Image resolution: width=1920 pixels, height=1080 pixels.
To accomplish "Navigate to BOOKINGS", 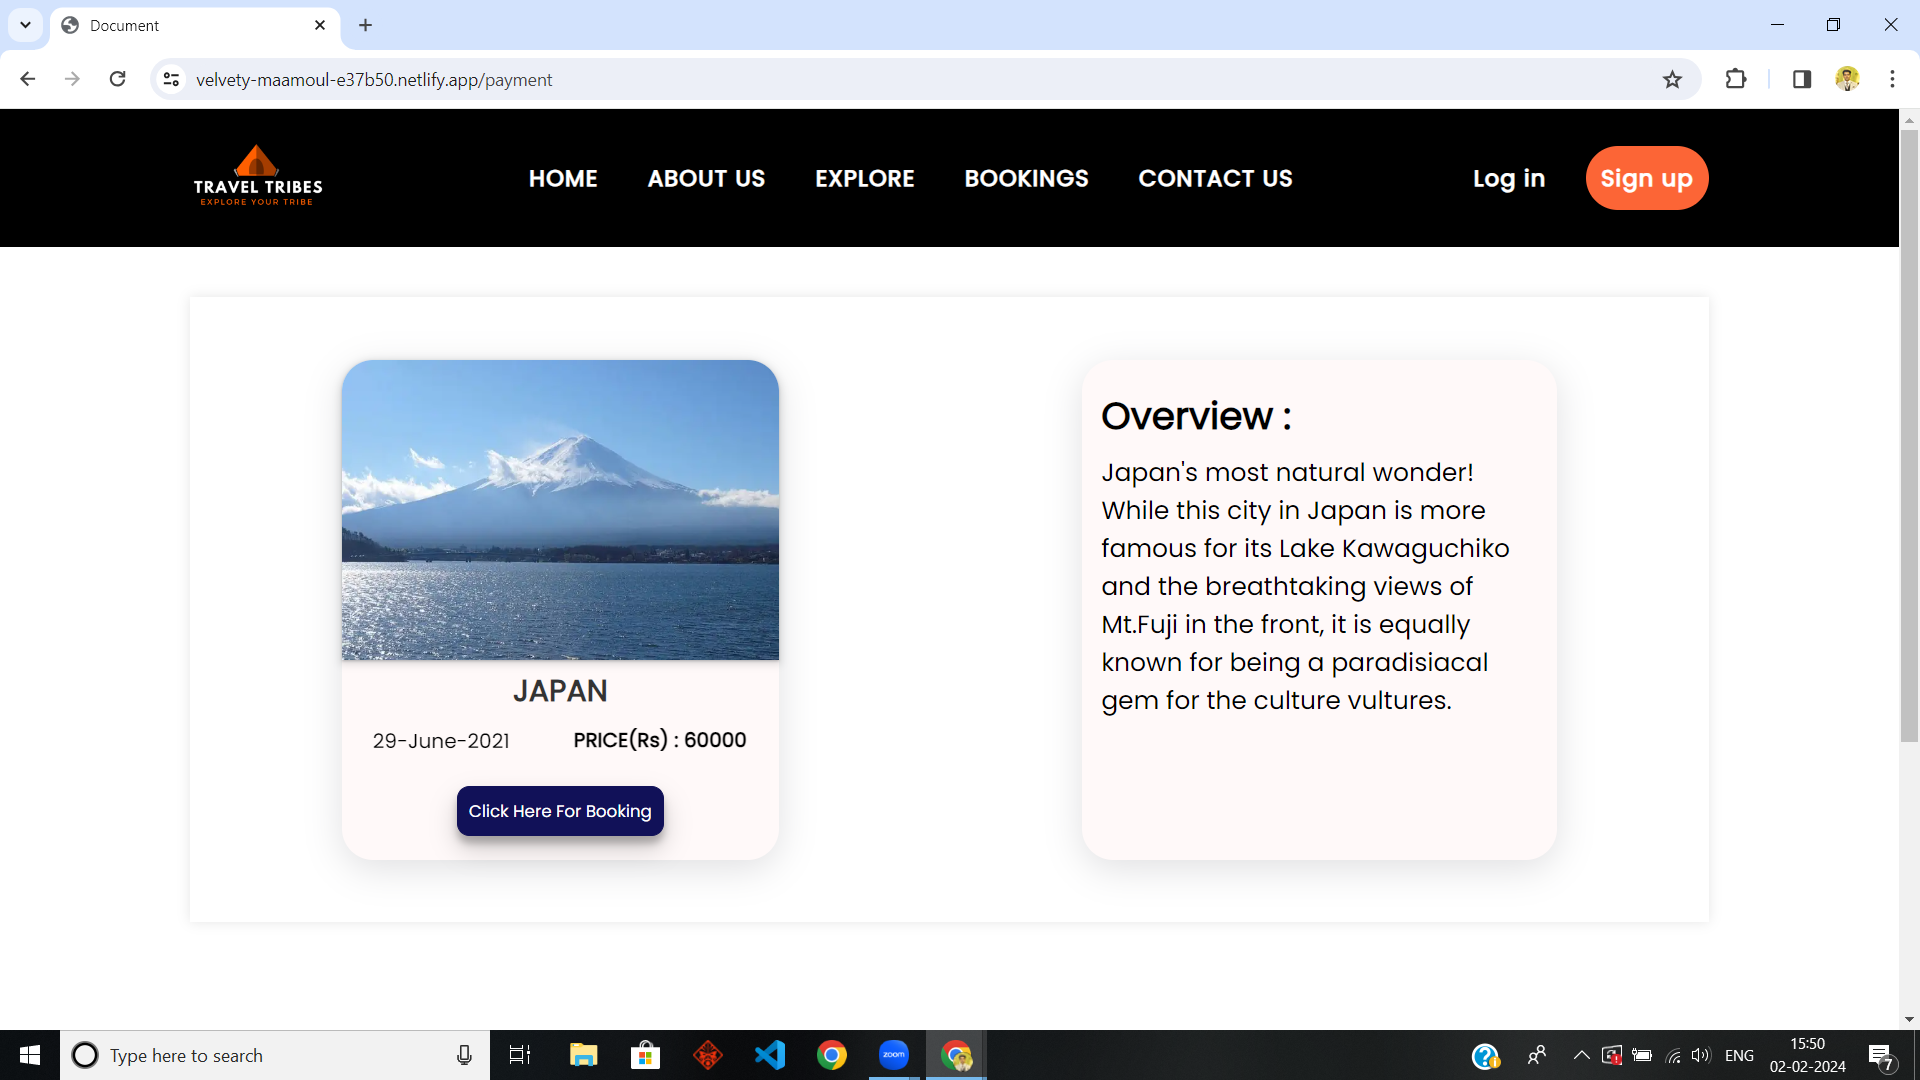I will pyautogui.click(x=1026, y=178).
